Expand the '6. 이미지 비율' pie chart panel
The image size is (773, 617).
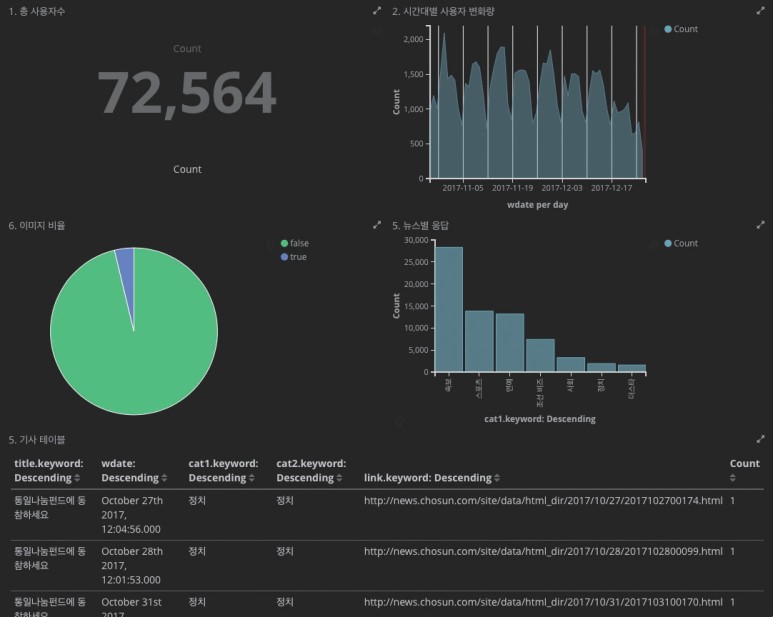point(377,226)
